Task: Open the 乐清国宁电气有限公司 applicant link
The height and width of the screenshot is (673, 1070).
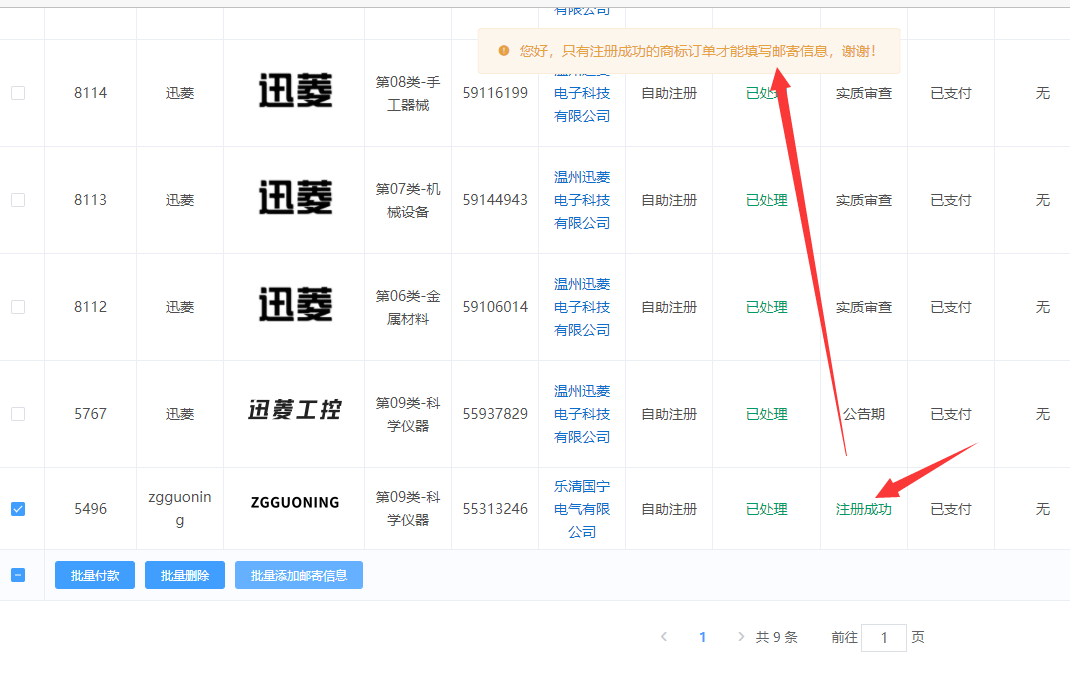Action: point(582,509)
